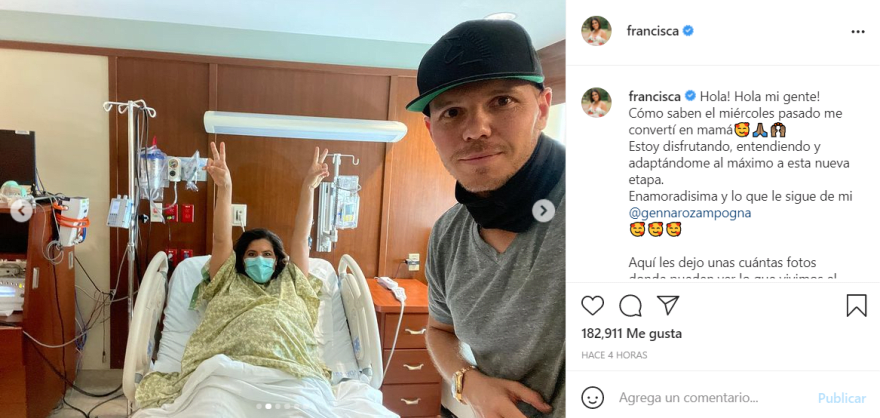Image resolution: width=880 pixels, height=418 pixels.
Task: Save post with the bookmark icon
Action: [856, 305]
